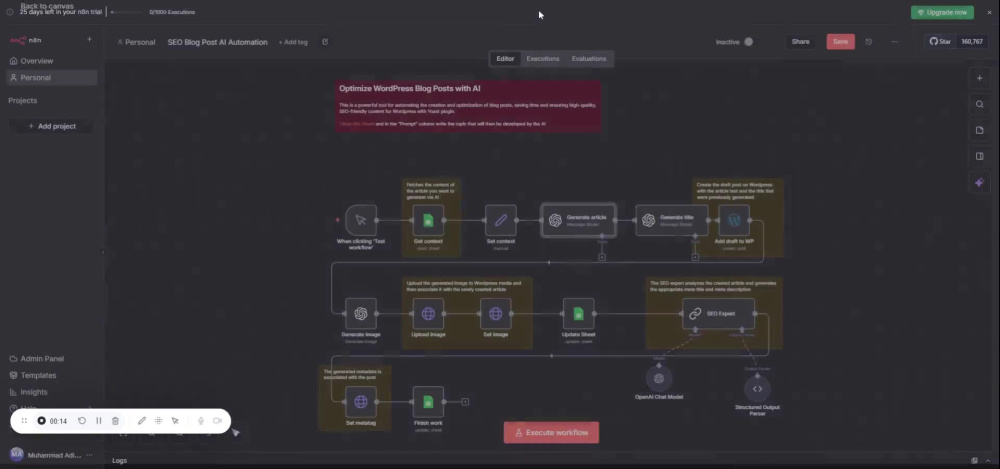Open the Generate article OpenAI node
This screenshot has width=1000, height=469.
[578, 220]
